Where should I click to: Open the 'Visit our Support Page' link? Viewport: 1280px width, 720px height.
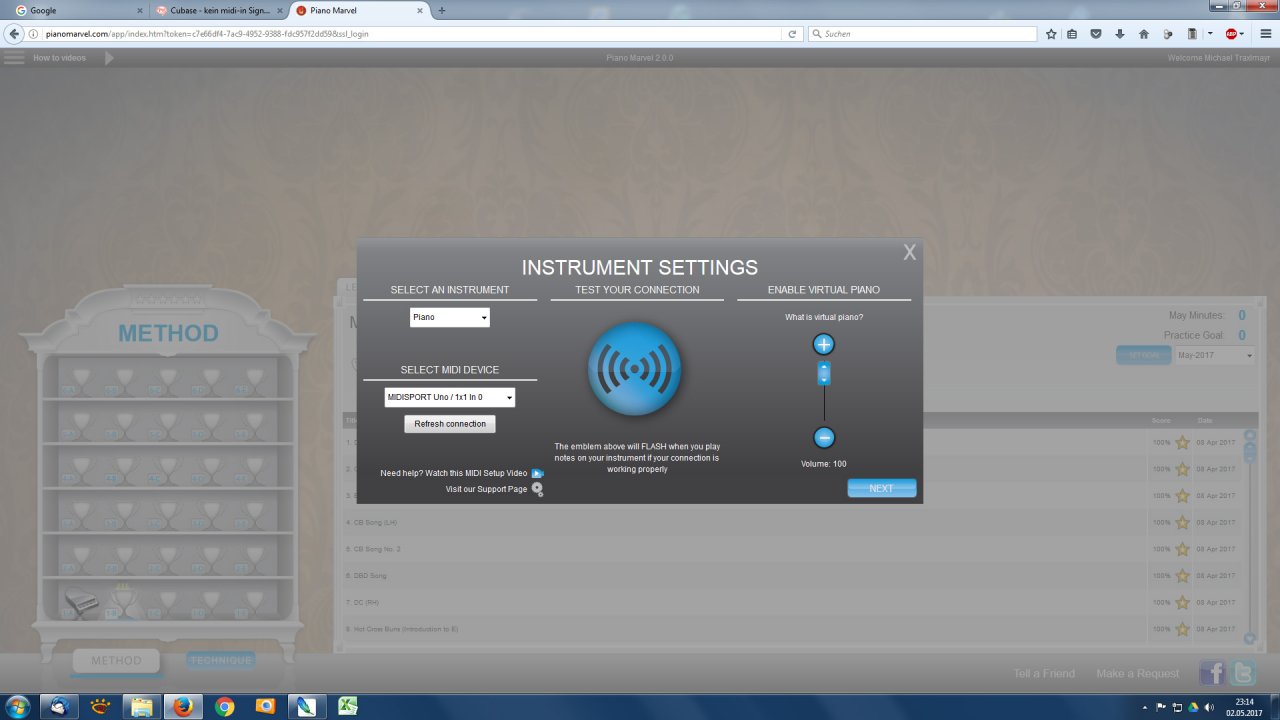pos(486,489)
